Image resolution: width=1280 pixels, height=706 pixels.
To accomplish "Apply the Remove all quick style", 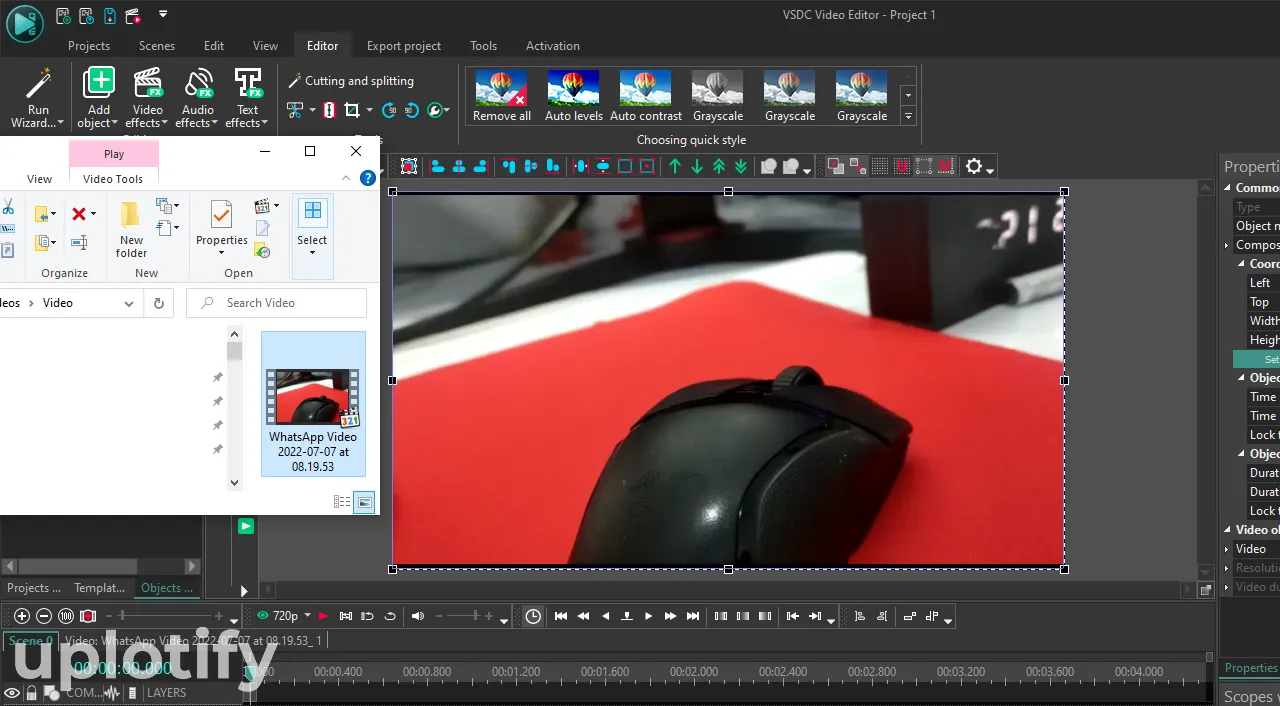I will pos(502,96).
